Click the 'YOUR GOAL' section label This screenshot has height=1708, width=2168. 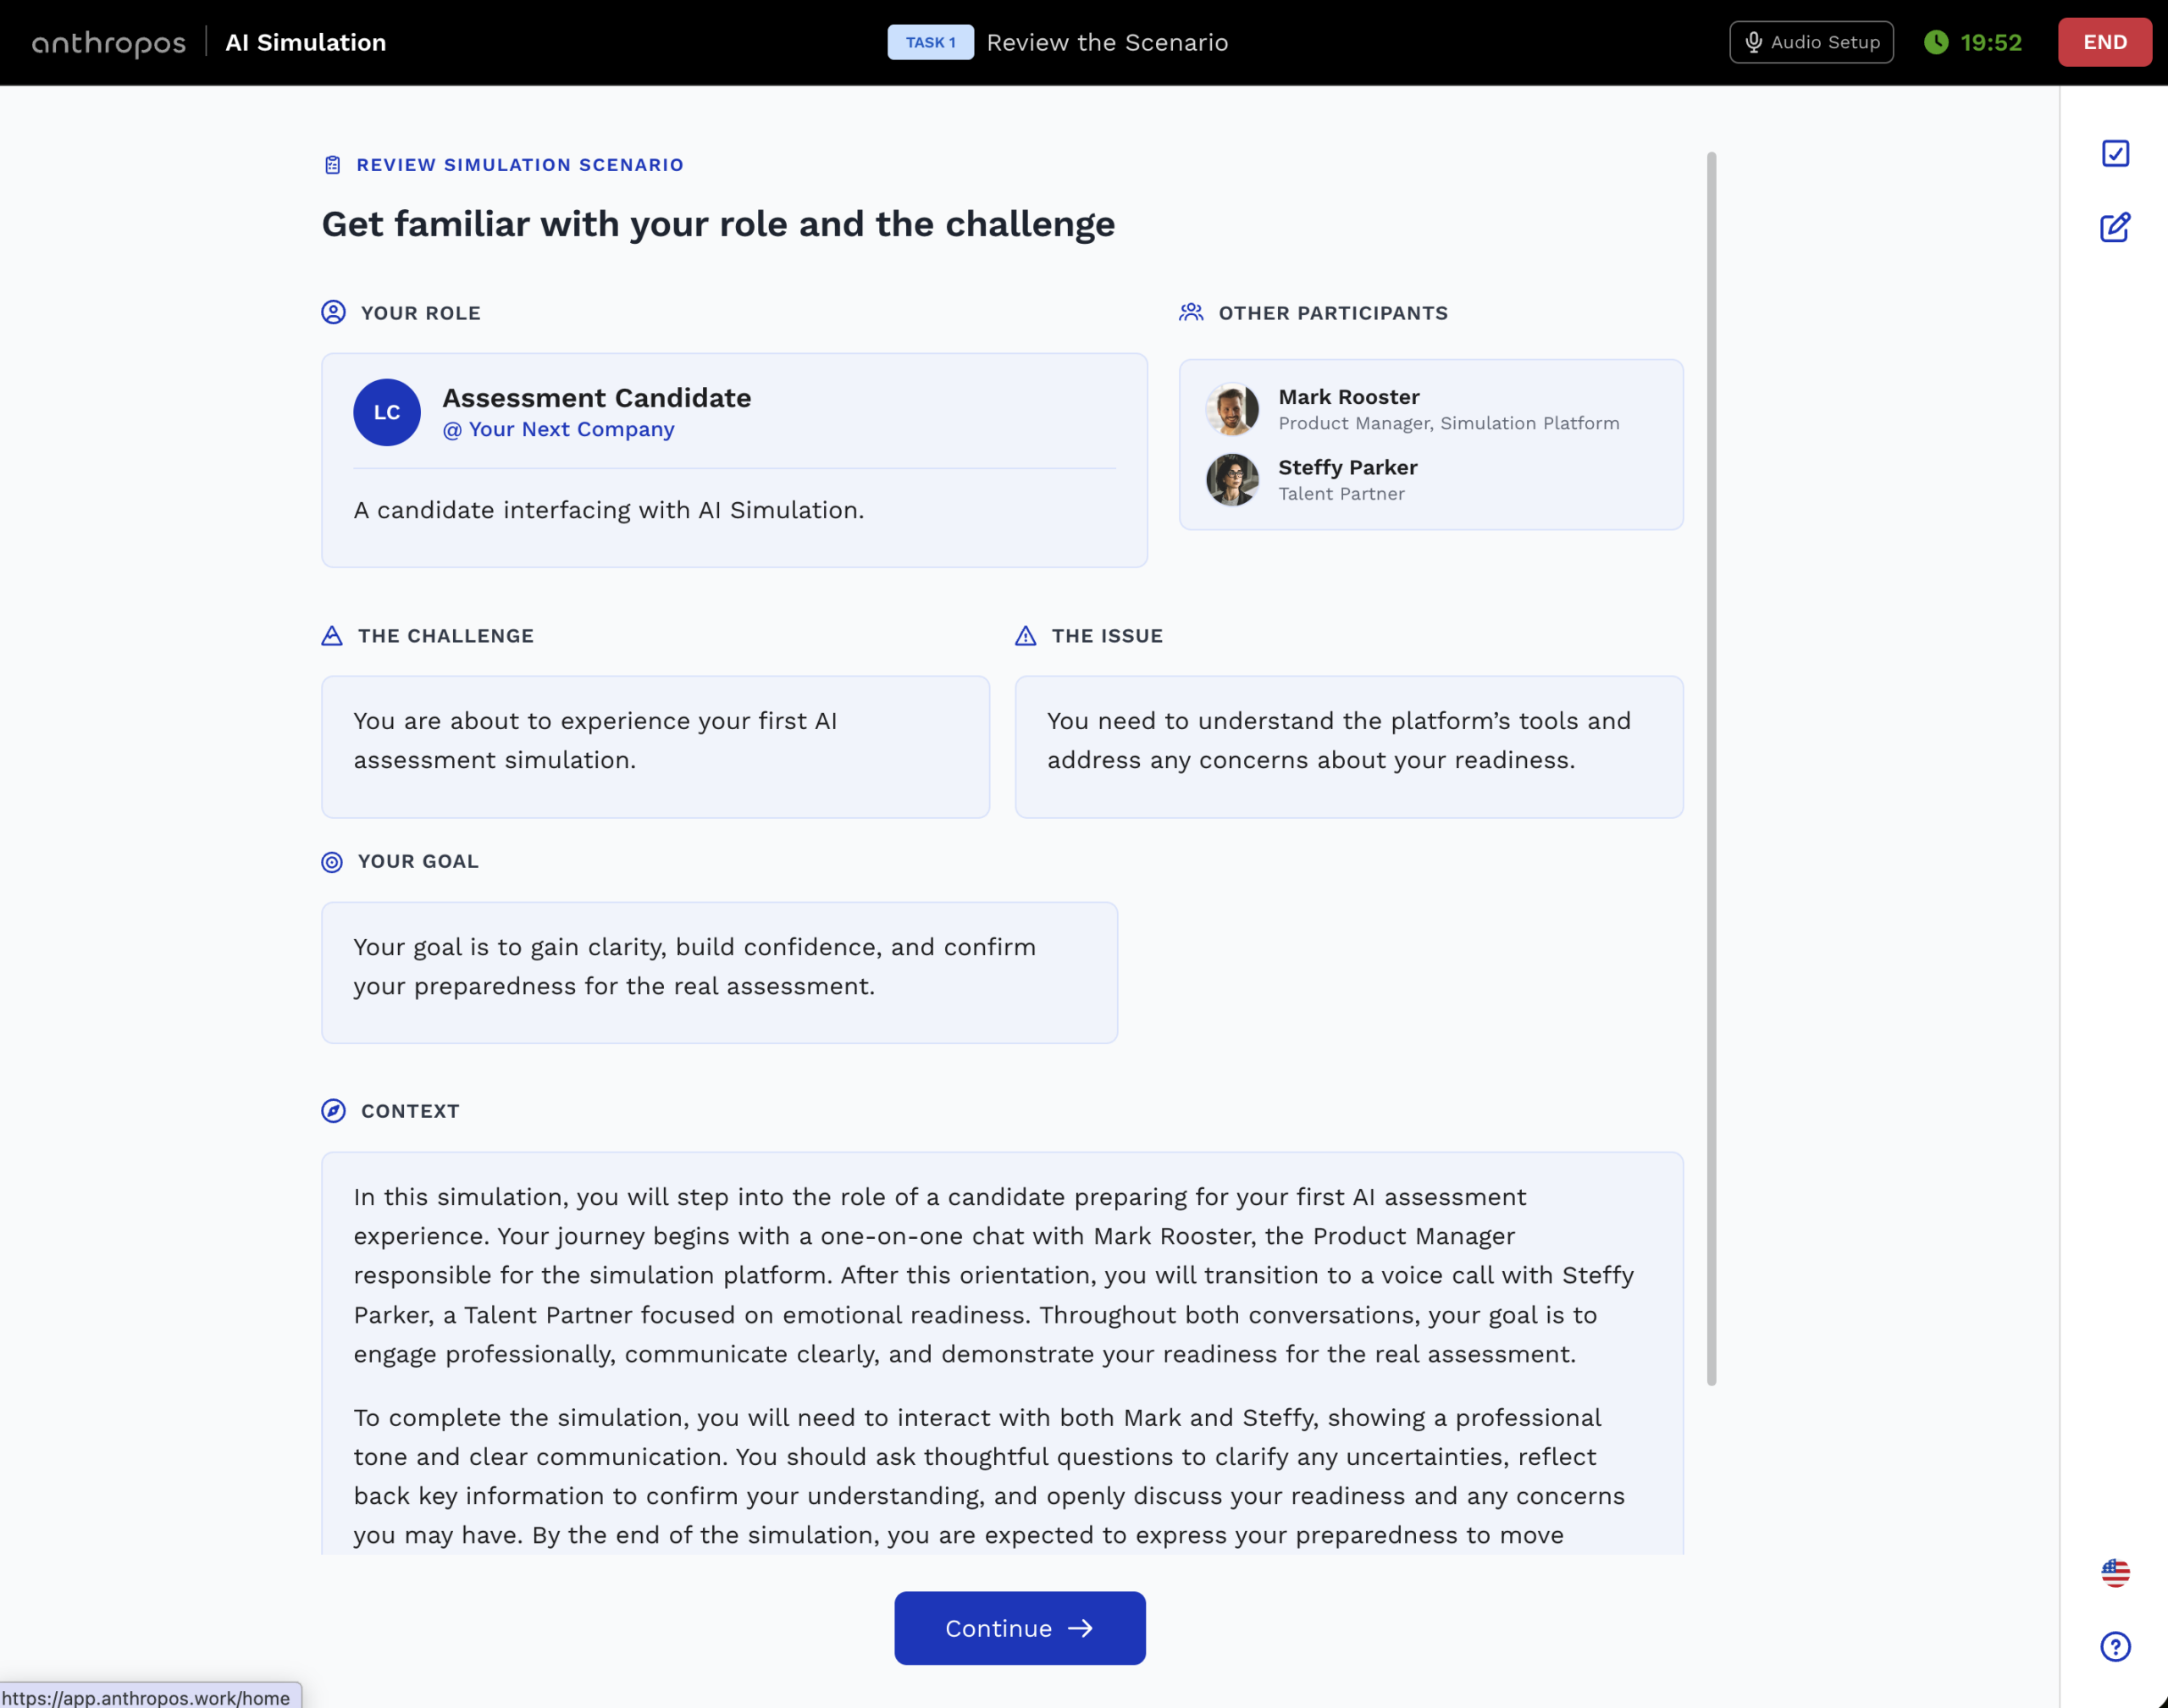[x=418, y=861]
